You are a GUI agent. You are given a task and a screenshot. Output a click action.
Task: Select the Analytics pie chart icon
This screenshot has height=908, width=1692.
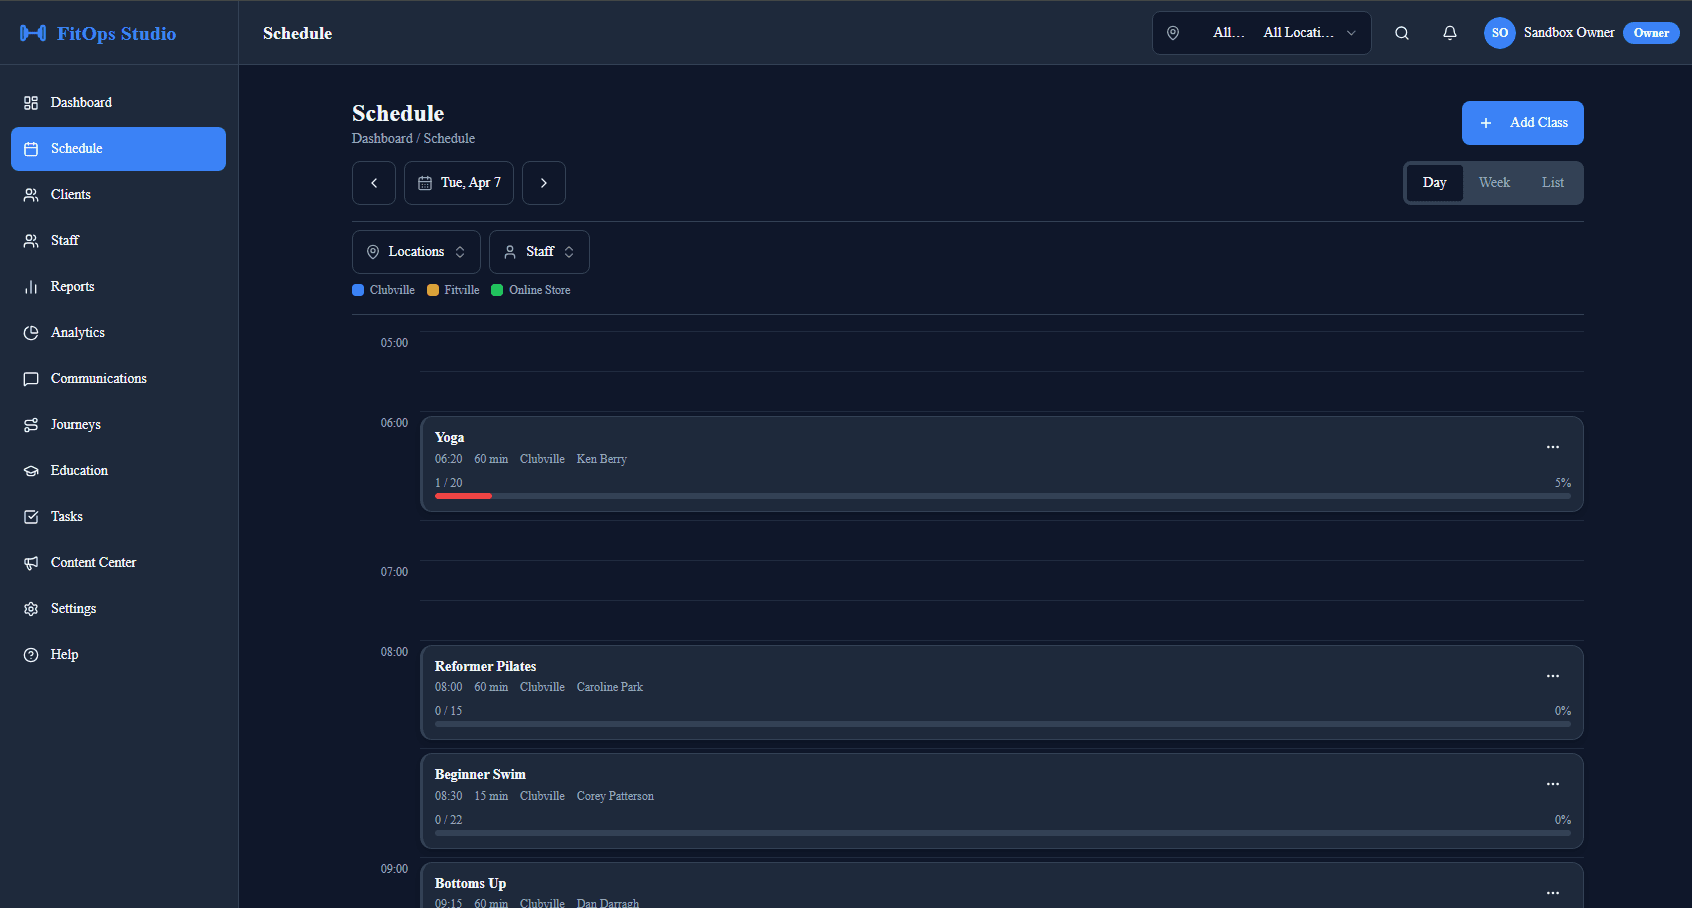(x=31, y=332)
